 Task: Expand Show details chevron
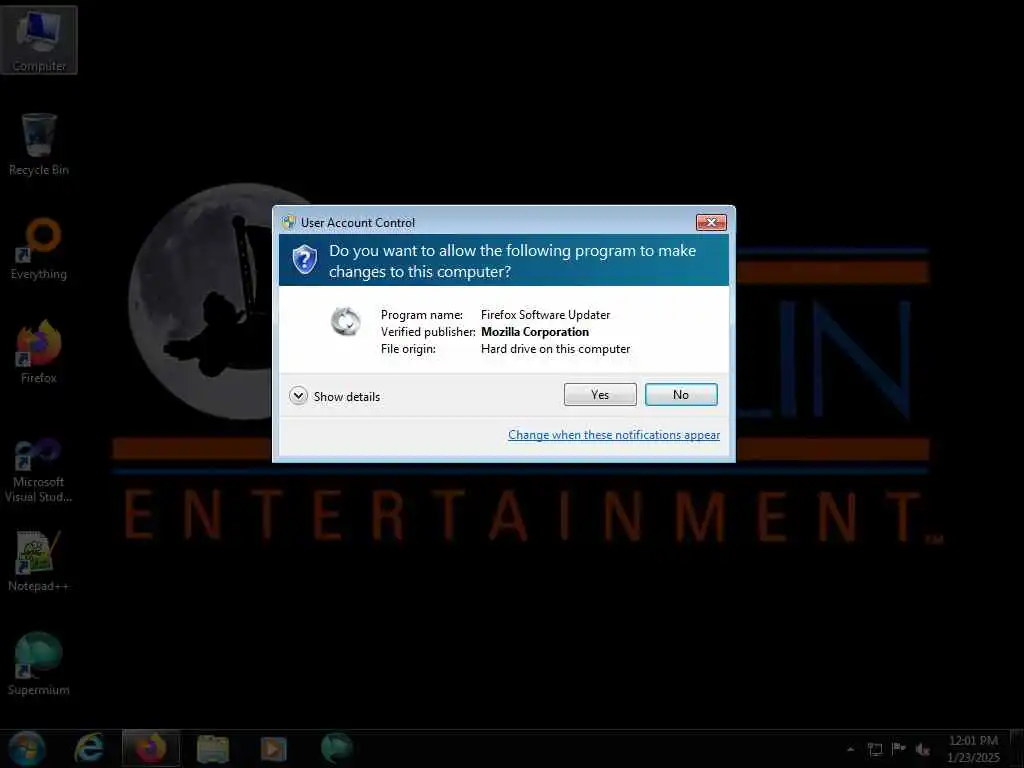(x=298, y=396)
